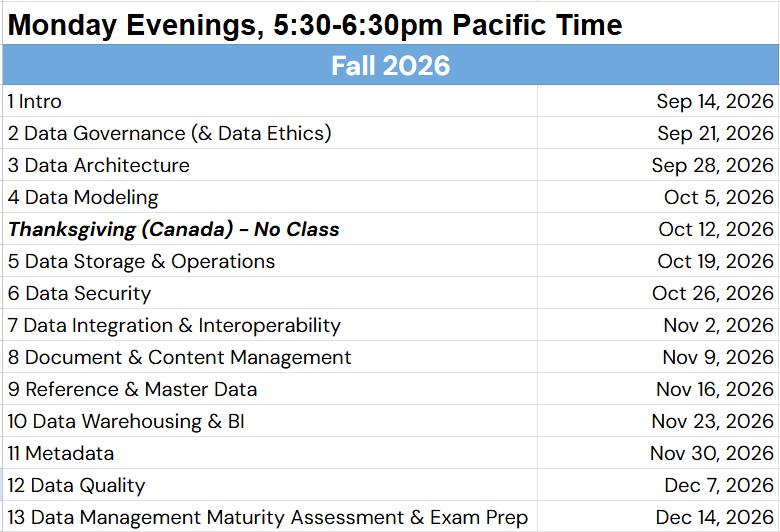780x532 pixels.
Task: Click '8 Document & Content Management' cell
Action: tap(270, 357)
